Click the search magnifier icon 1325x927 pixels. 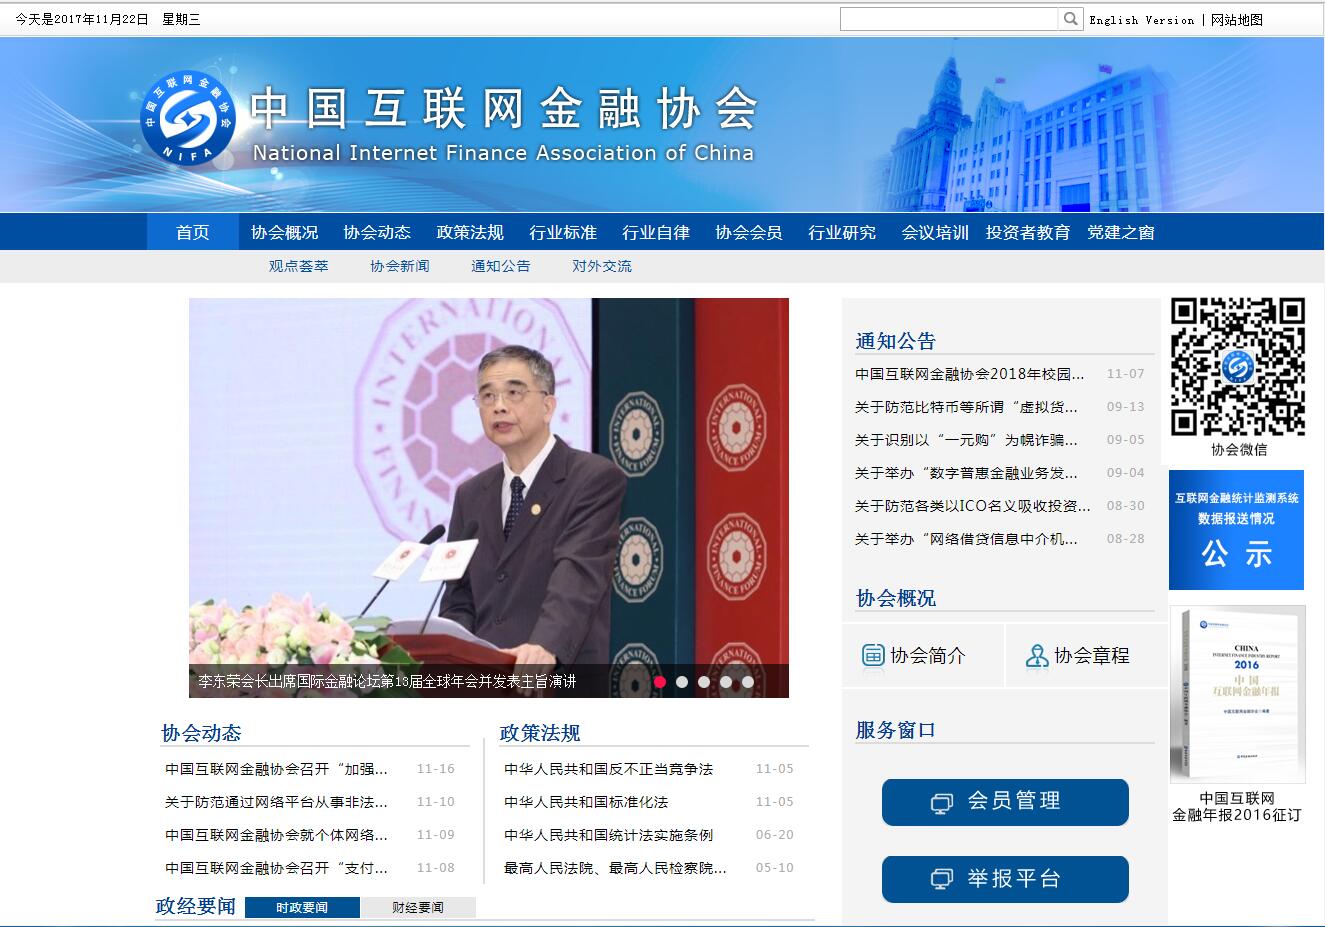[1071, 19]
